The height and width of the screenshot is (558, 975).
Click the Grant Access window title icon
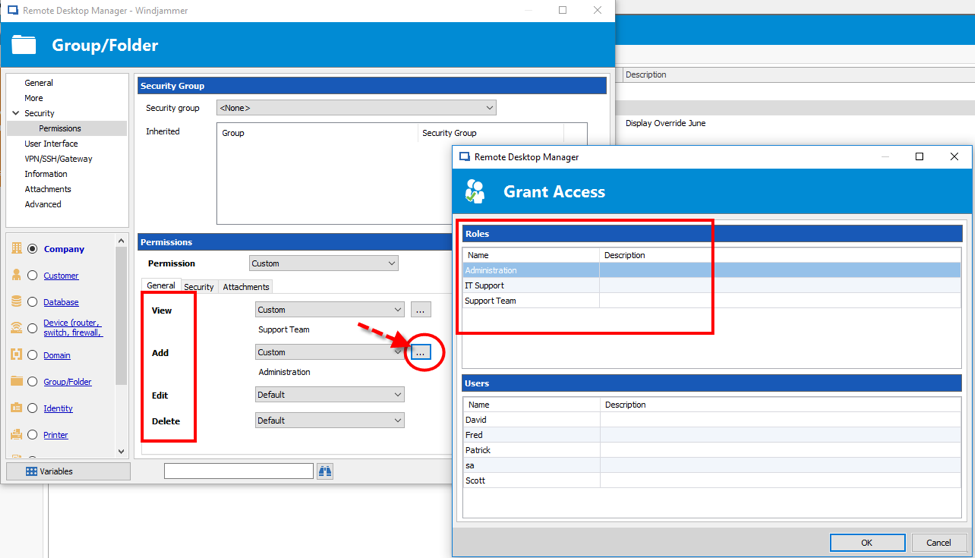click(x=464, y=157)
